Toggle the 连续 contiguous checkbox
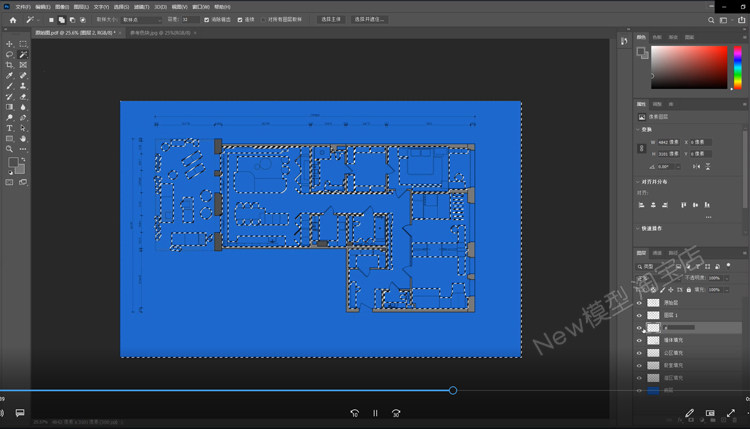Viewport: 750px width, 429px height. coord(239,19)
